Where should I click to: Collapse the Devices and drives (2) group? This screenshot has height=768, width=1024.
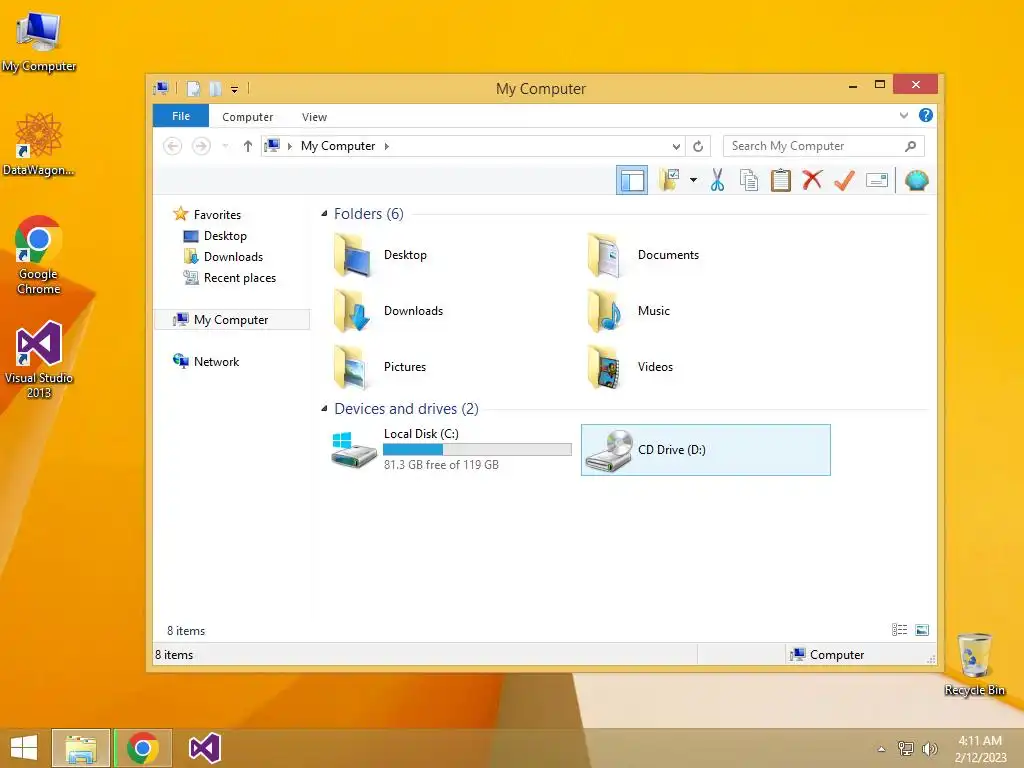(x=324, y=409)
